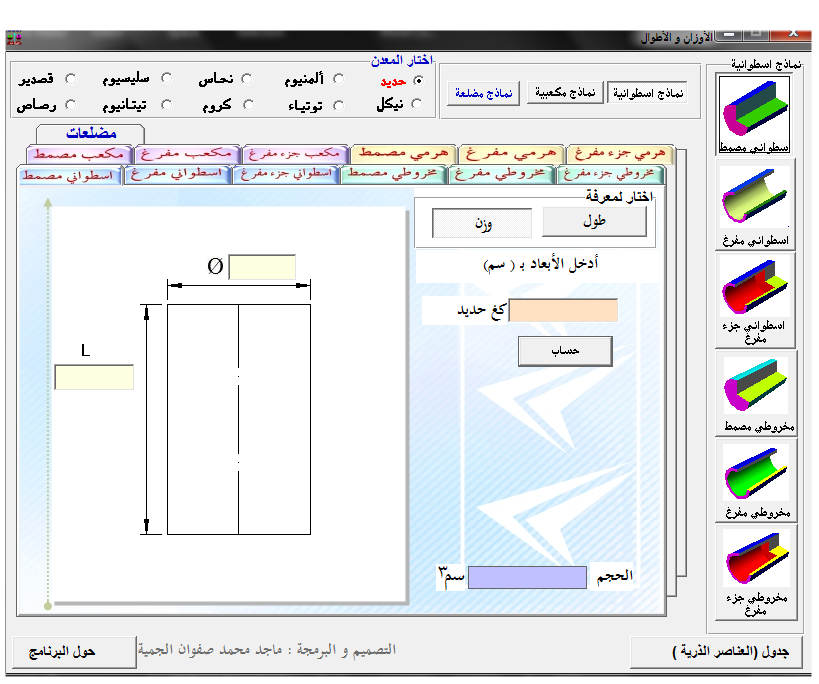
Task: Switch to the مكعب جزء مفرغ tab
Action: click(296, 154)
